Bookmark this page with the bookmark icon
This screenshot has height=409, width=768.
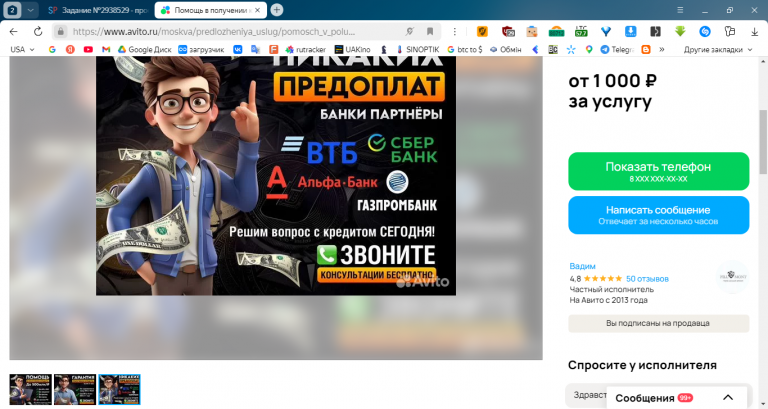[x=430, y=31]
